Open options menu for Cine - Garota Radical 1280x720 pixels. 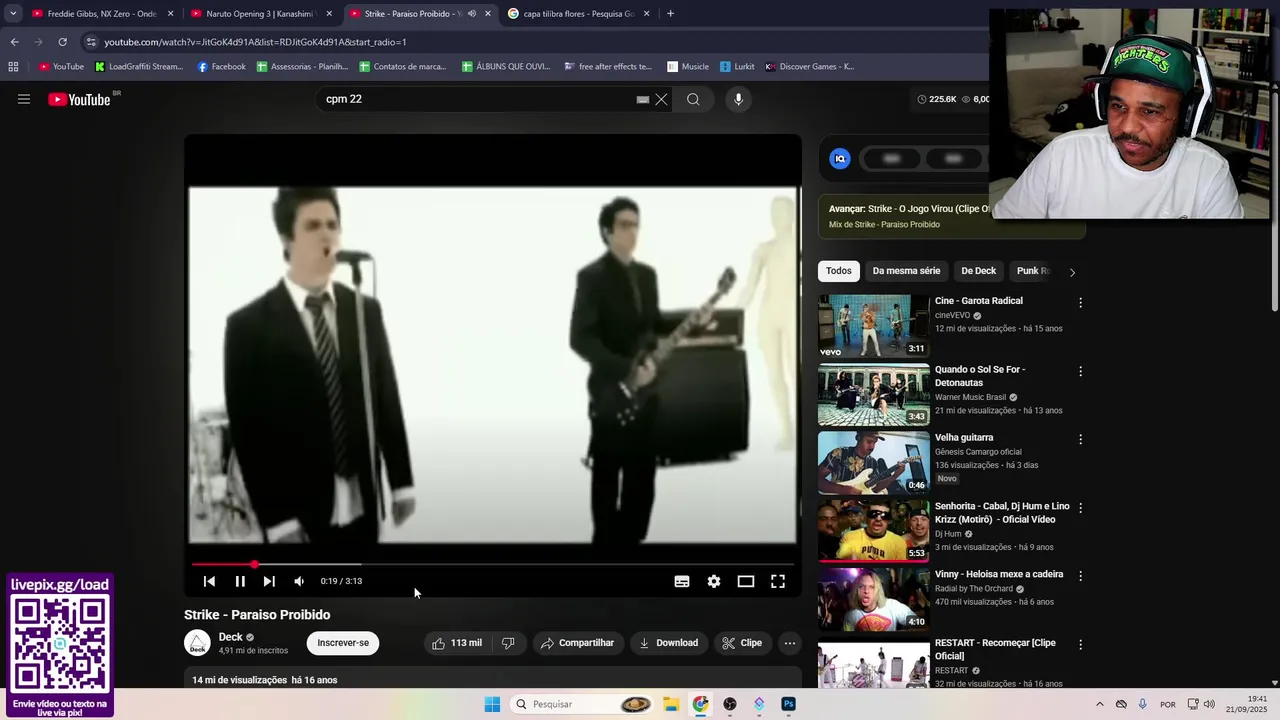pyautogui.click(x=1080, y=303)
